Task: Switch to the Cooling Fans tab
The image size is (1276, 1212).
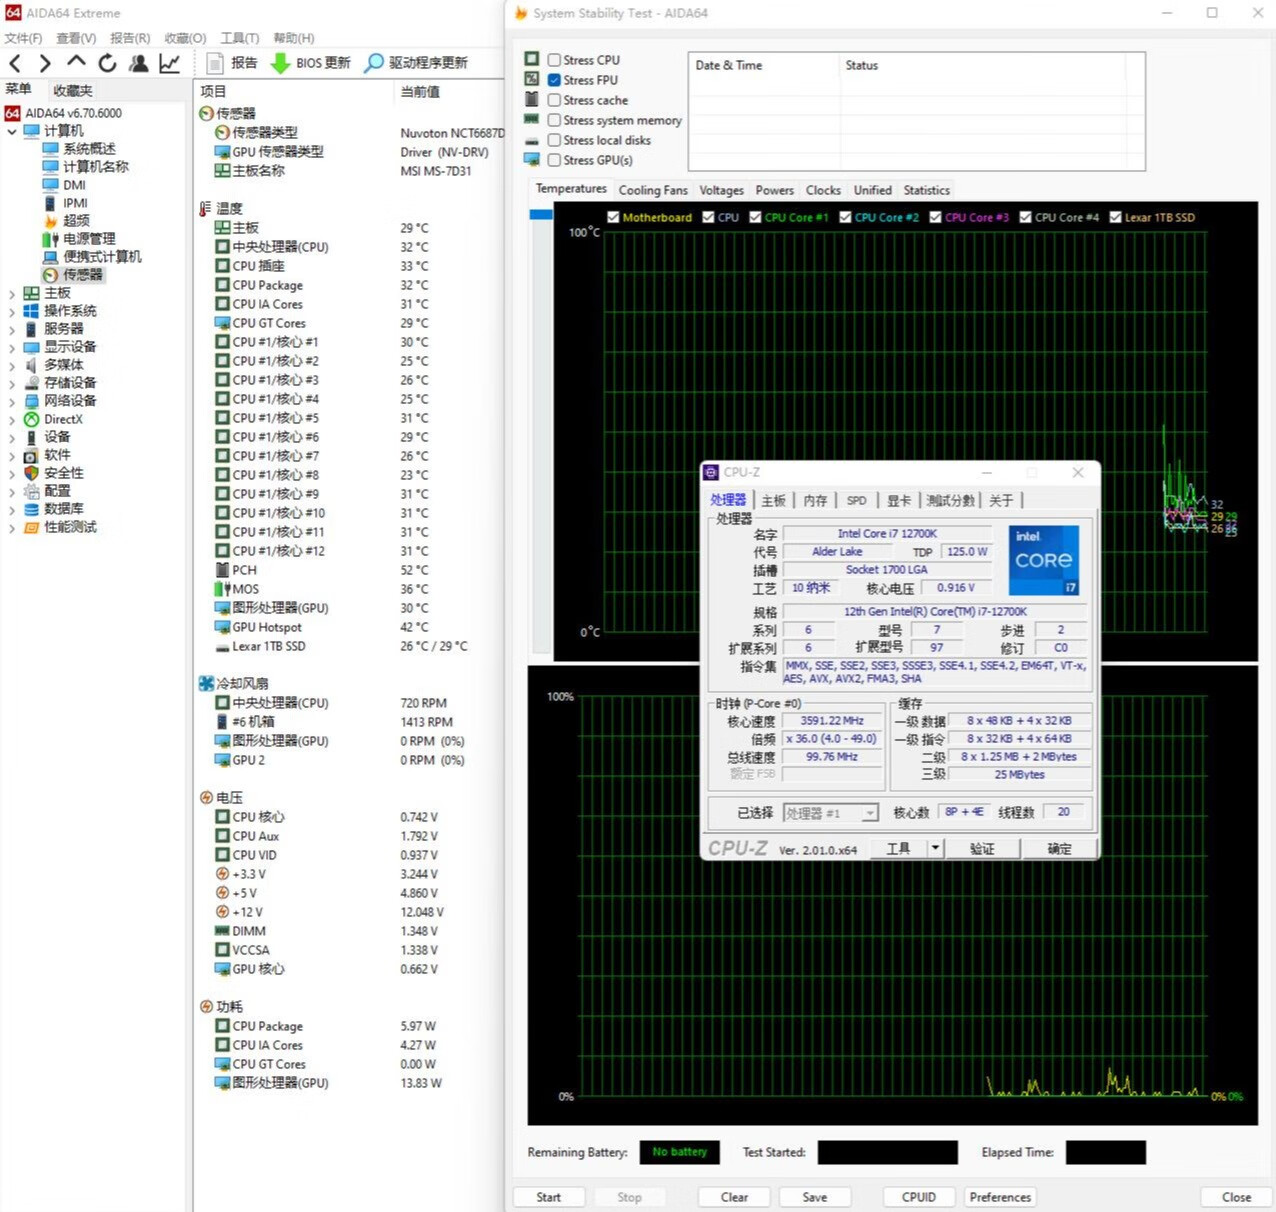Action: pyautogui.click(x=653, y=190)
